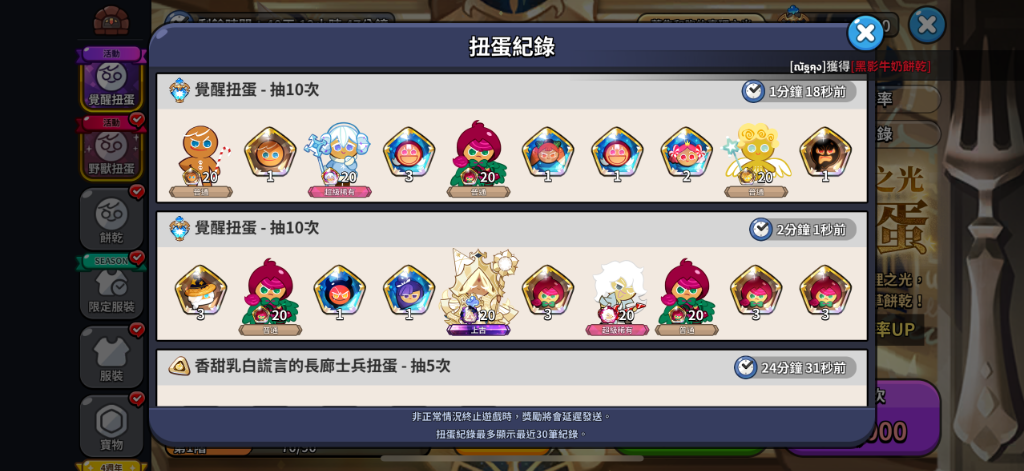Open the 香甜乳白謊言的長廊士兵扭蛋 record

point(512,366)
